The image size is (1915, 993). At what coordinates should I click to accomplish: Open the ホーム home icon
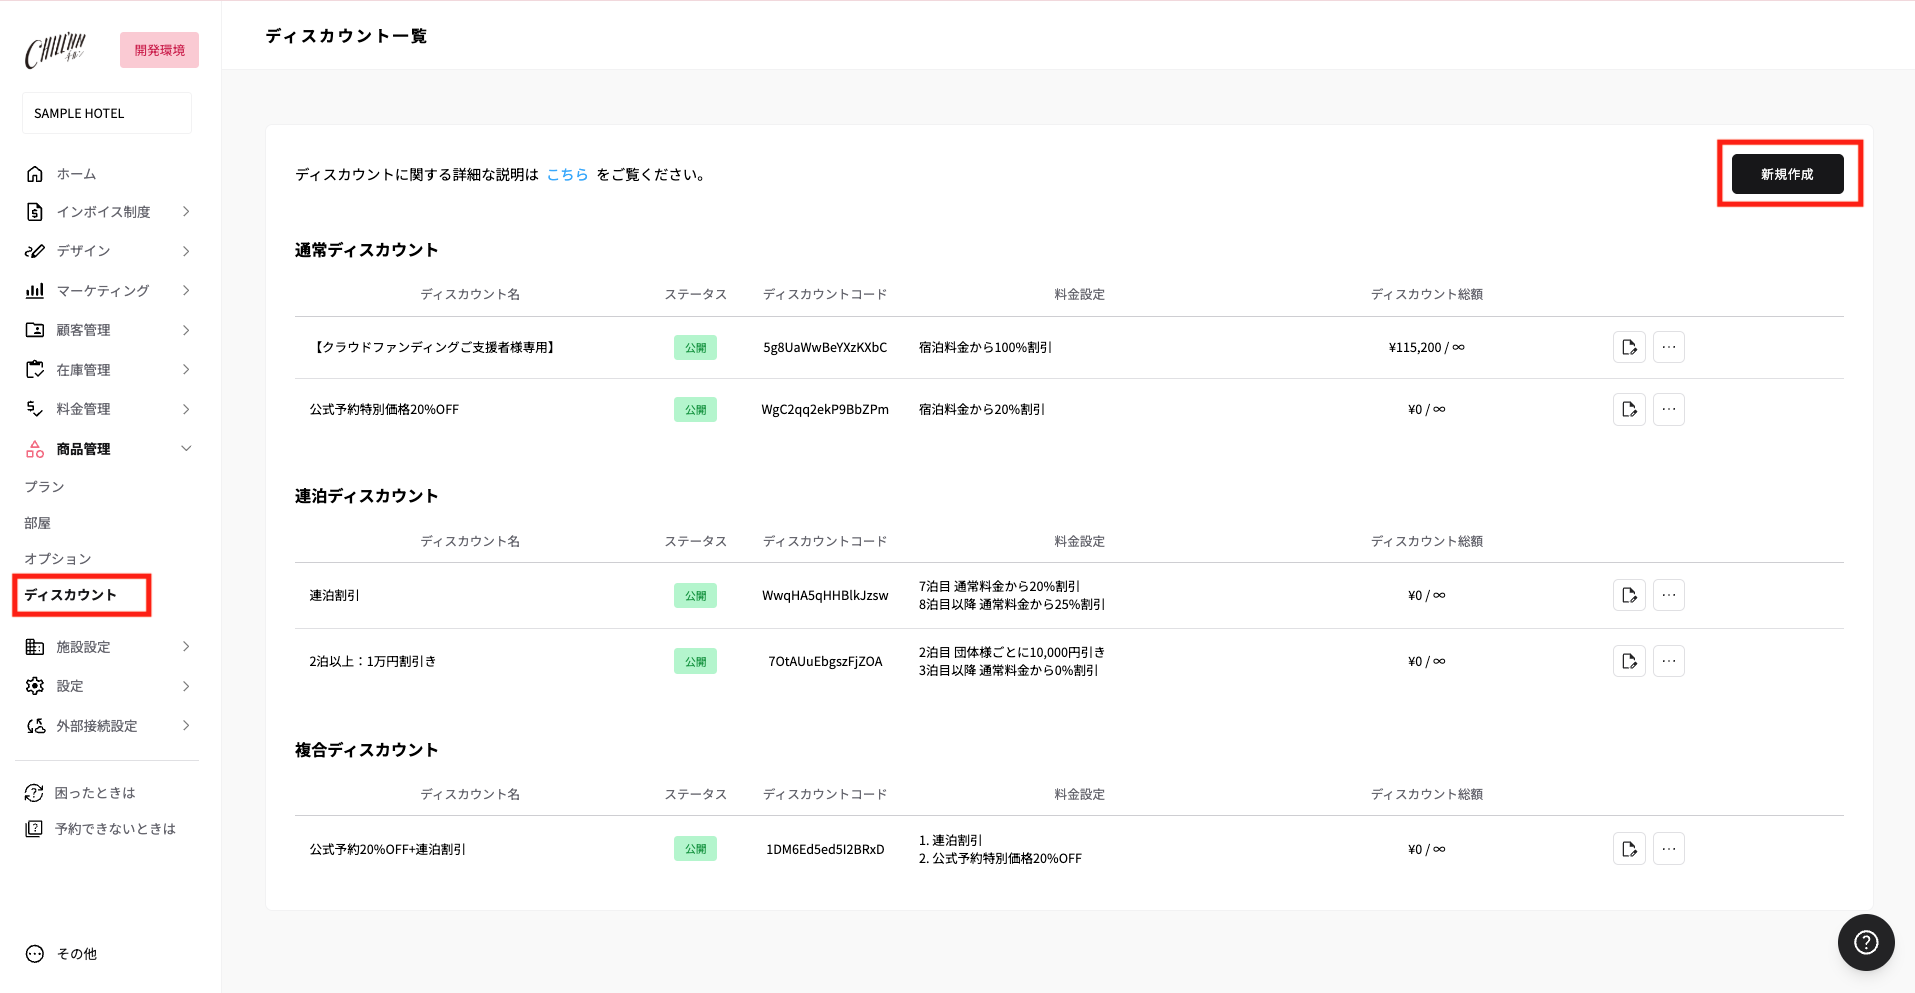(35, 174)
